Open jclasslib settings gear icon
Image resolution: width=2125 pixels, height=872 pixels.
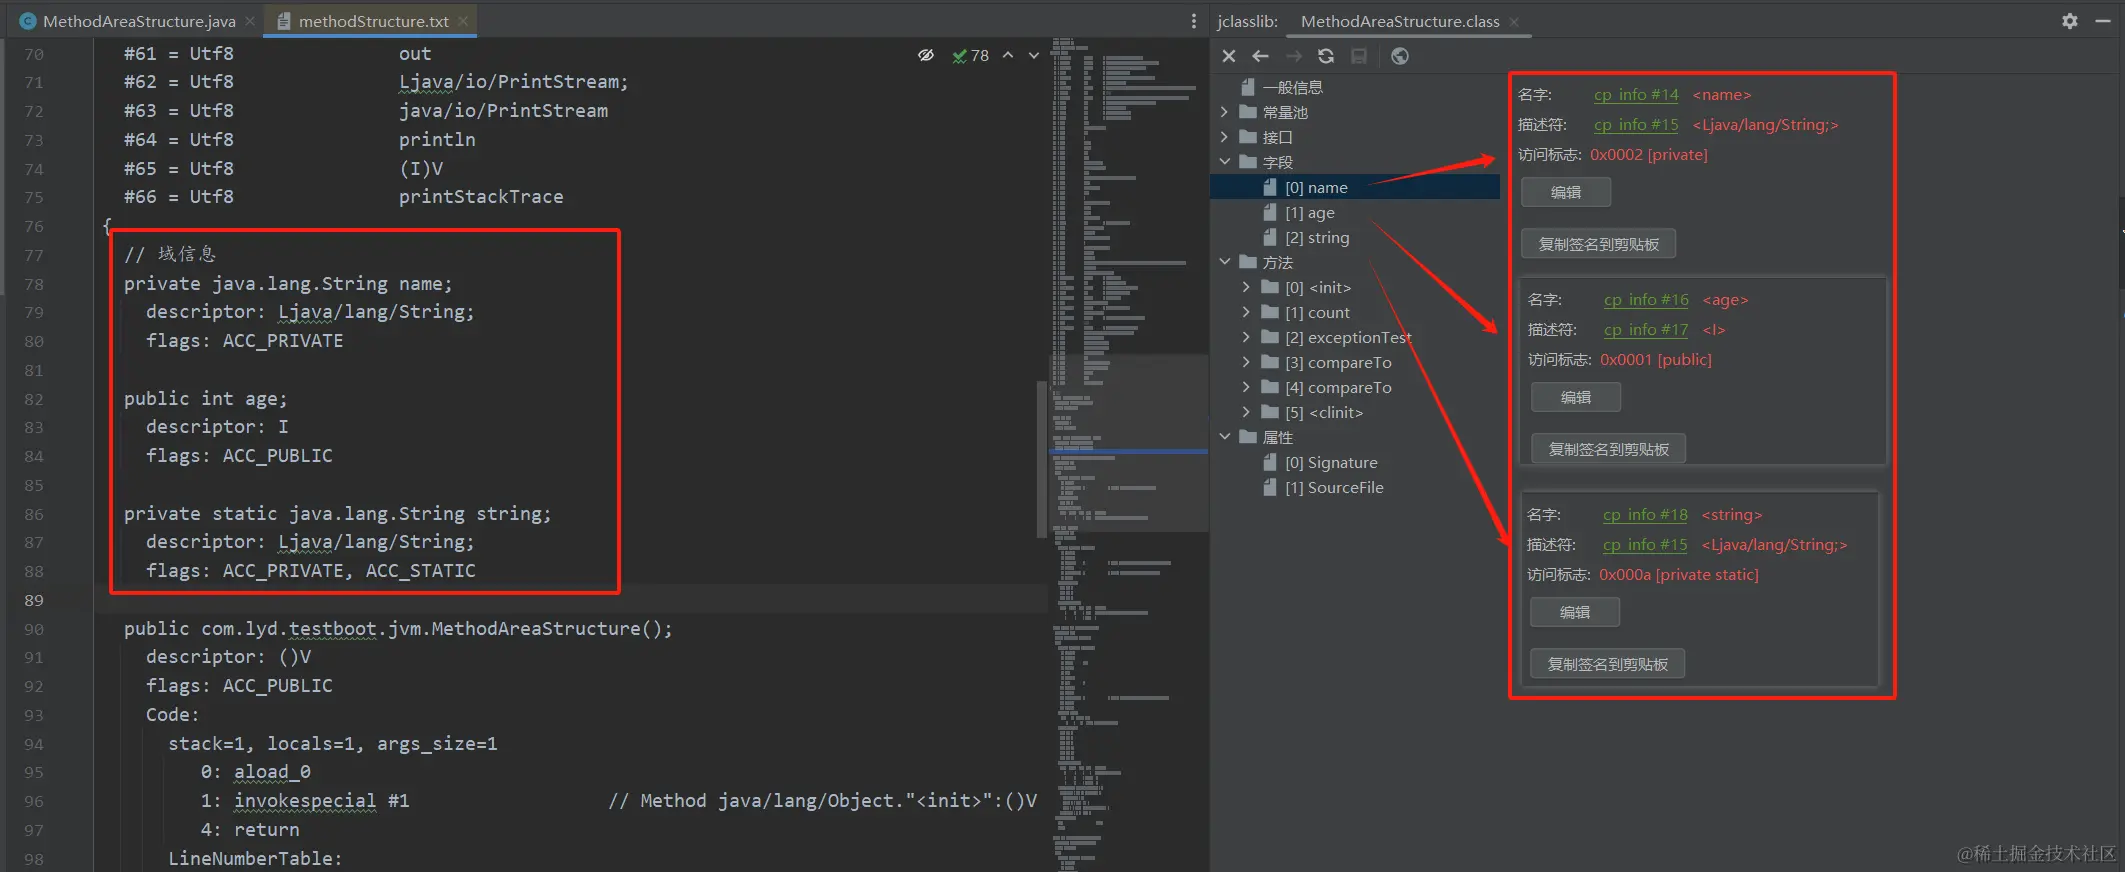click(2070, 21)
